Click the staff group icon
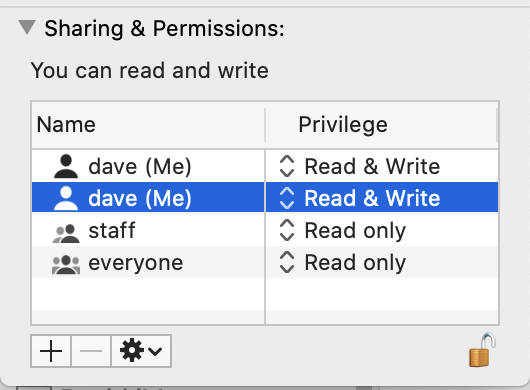The image size is (530, 390). (66, 233)
